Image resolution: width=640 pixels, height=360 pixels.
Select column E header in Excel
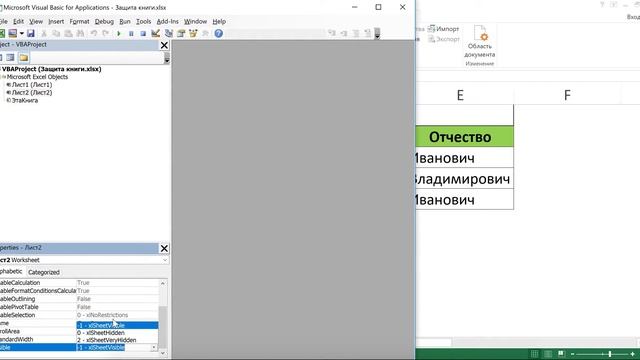460,96
